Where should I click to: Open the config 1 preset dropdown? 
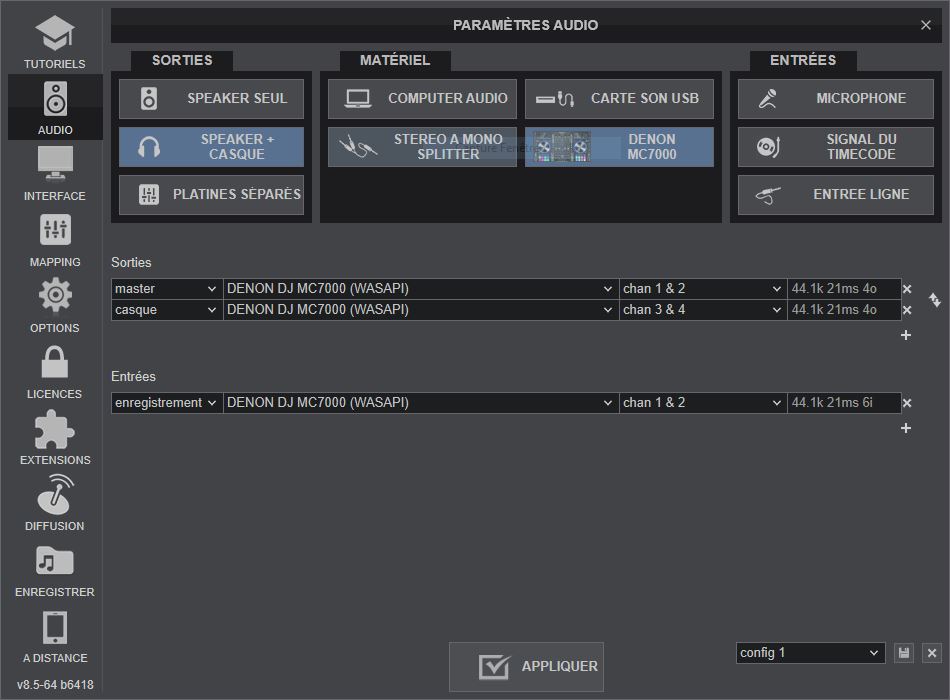[810, 653]
